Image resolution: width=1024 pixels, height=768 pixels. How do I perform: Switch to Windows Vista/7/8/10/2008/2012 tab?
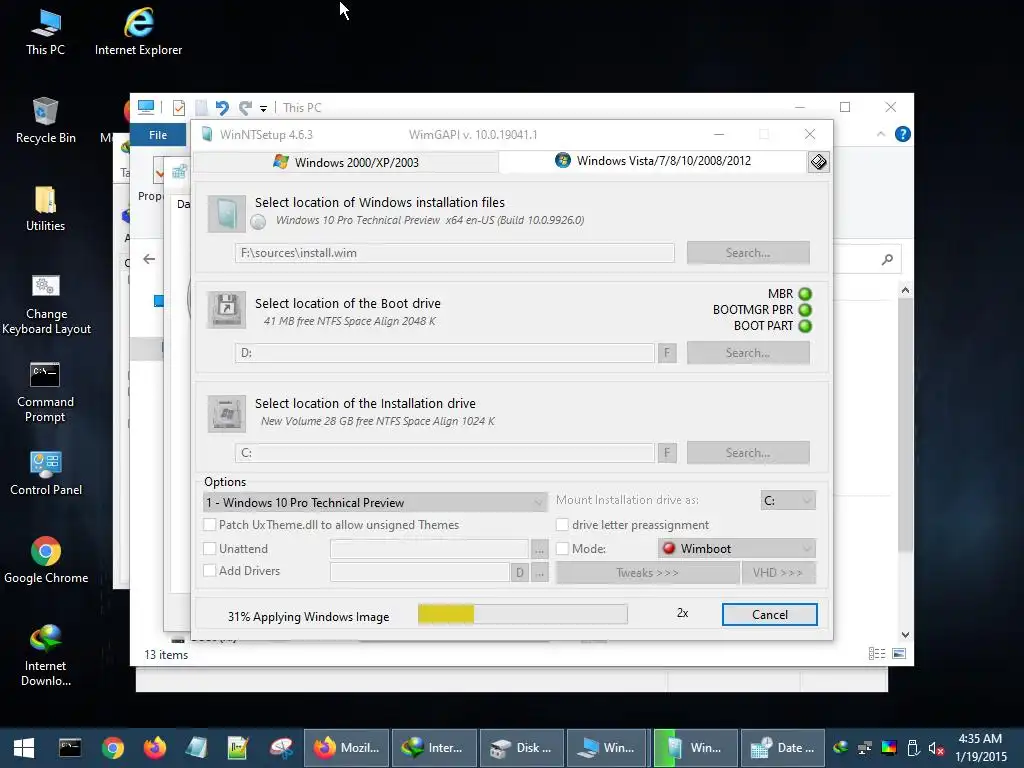[x=653, y=161]
